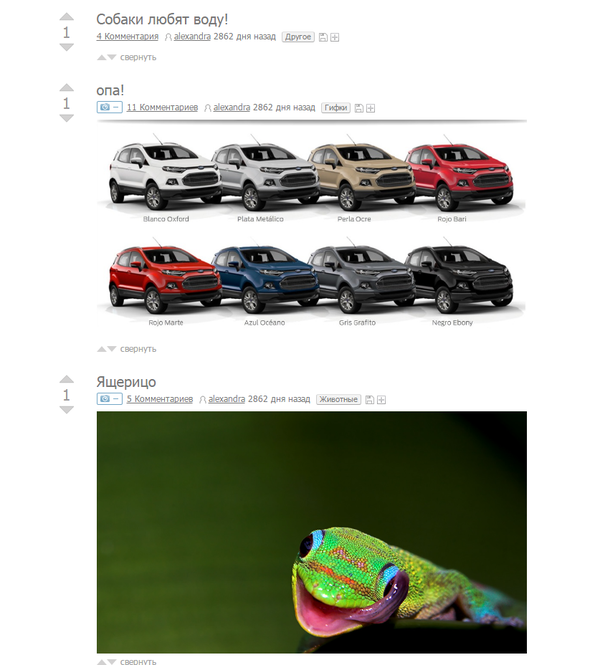Downvote the "Собаки любят воду!" post
The image size is (600, 665).
click(x=67, y=47)
